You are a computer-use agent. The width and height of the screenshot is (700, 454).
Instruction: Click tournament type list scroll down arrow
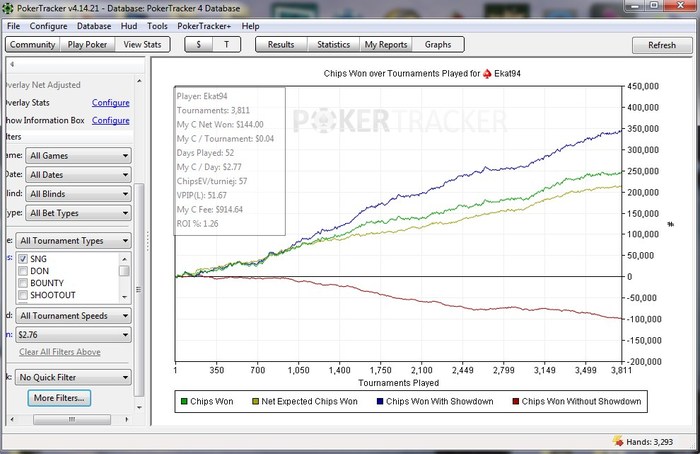tap(125, 297)
